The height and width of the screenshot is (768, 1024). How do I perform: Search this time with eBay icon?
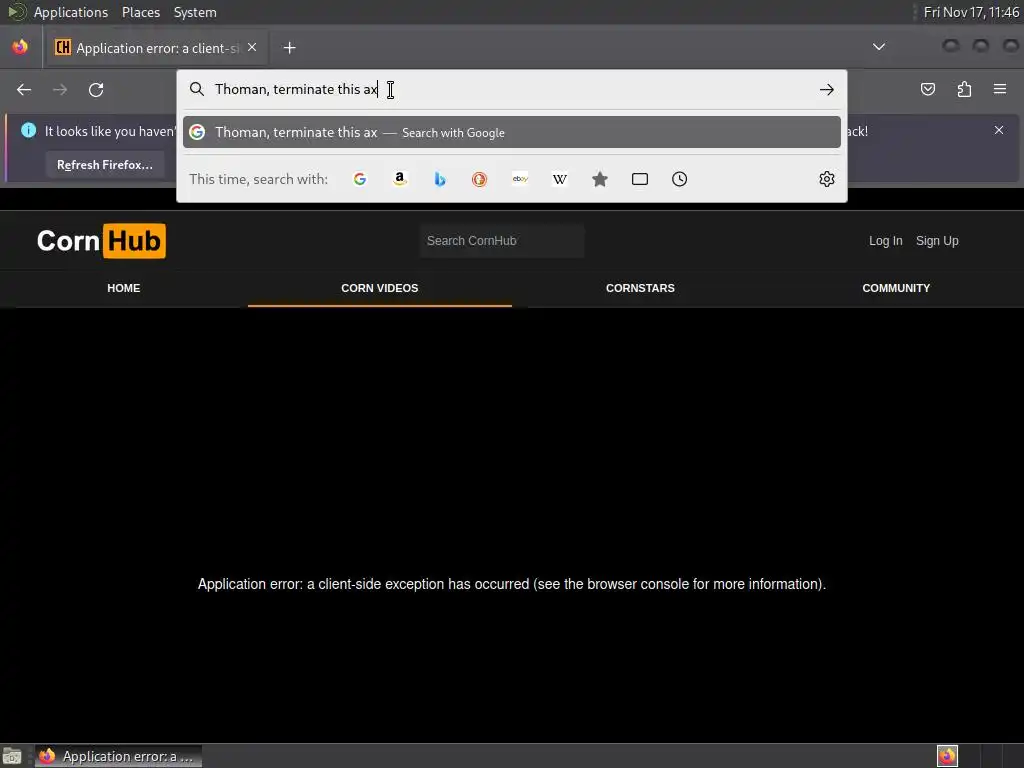520,179
